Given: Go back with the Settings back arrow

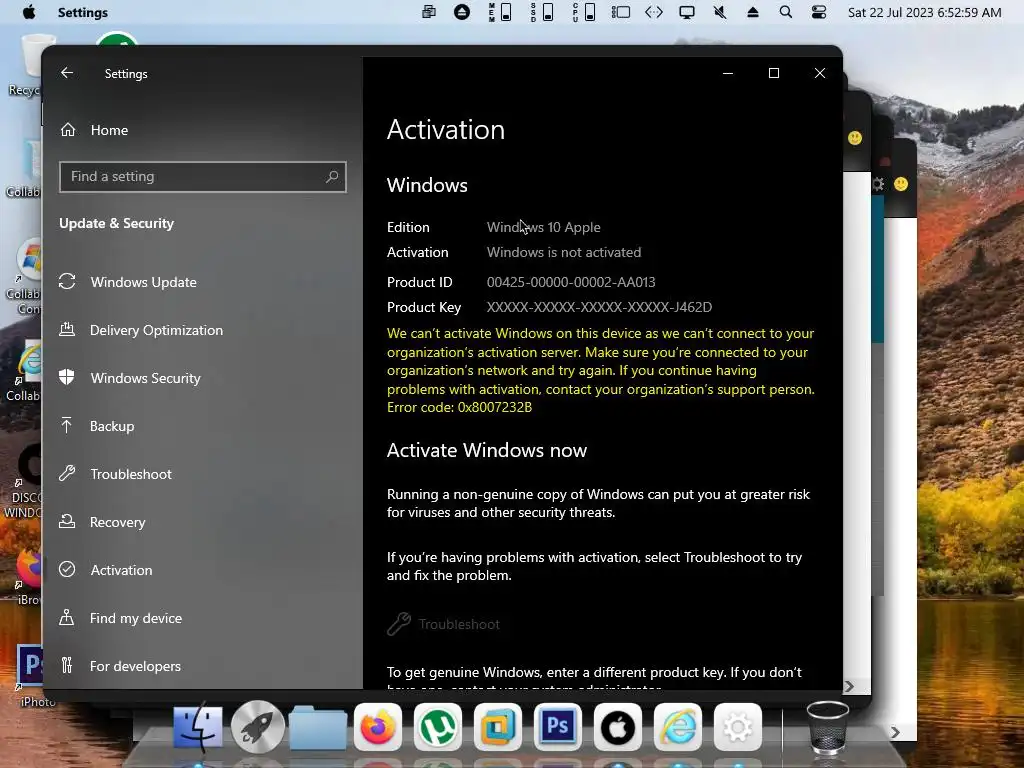Looking at the screenshot, I should click(67, 73).
